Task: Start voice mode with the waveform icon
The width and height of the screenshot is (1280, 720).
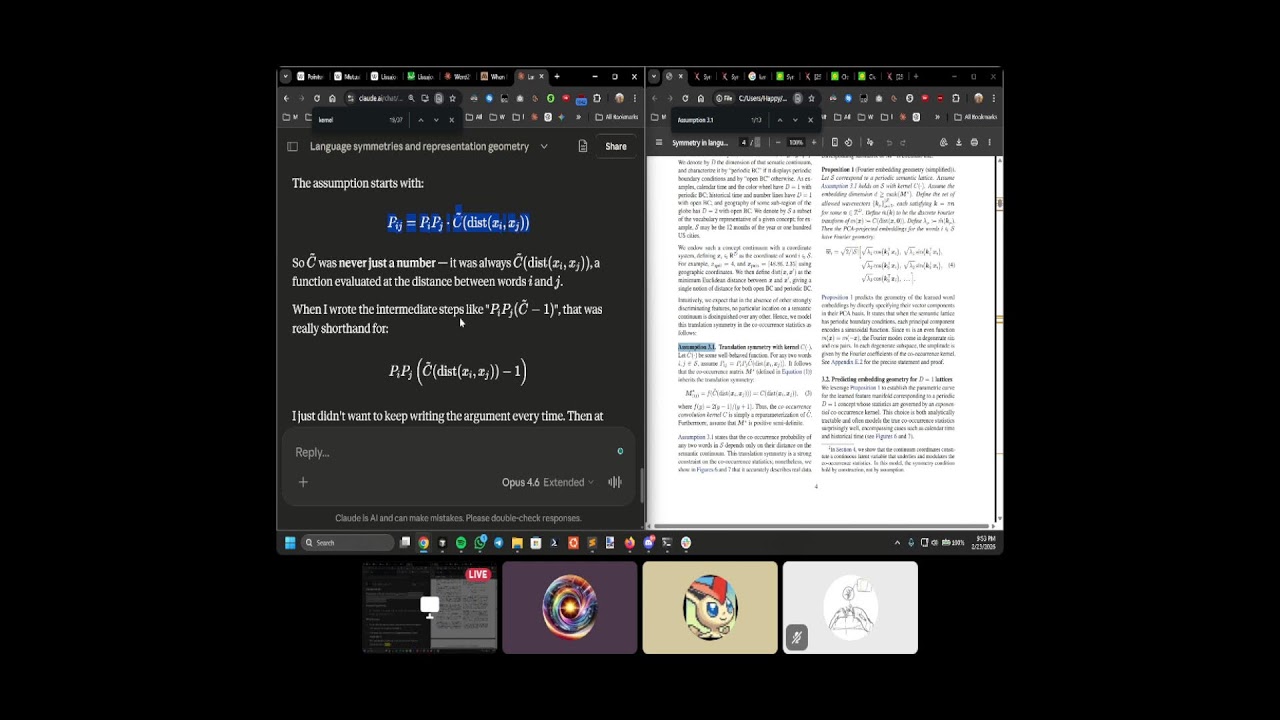Action: [615, 482]
